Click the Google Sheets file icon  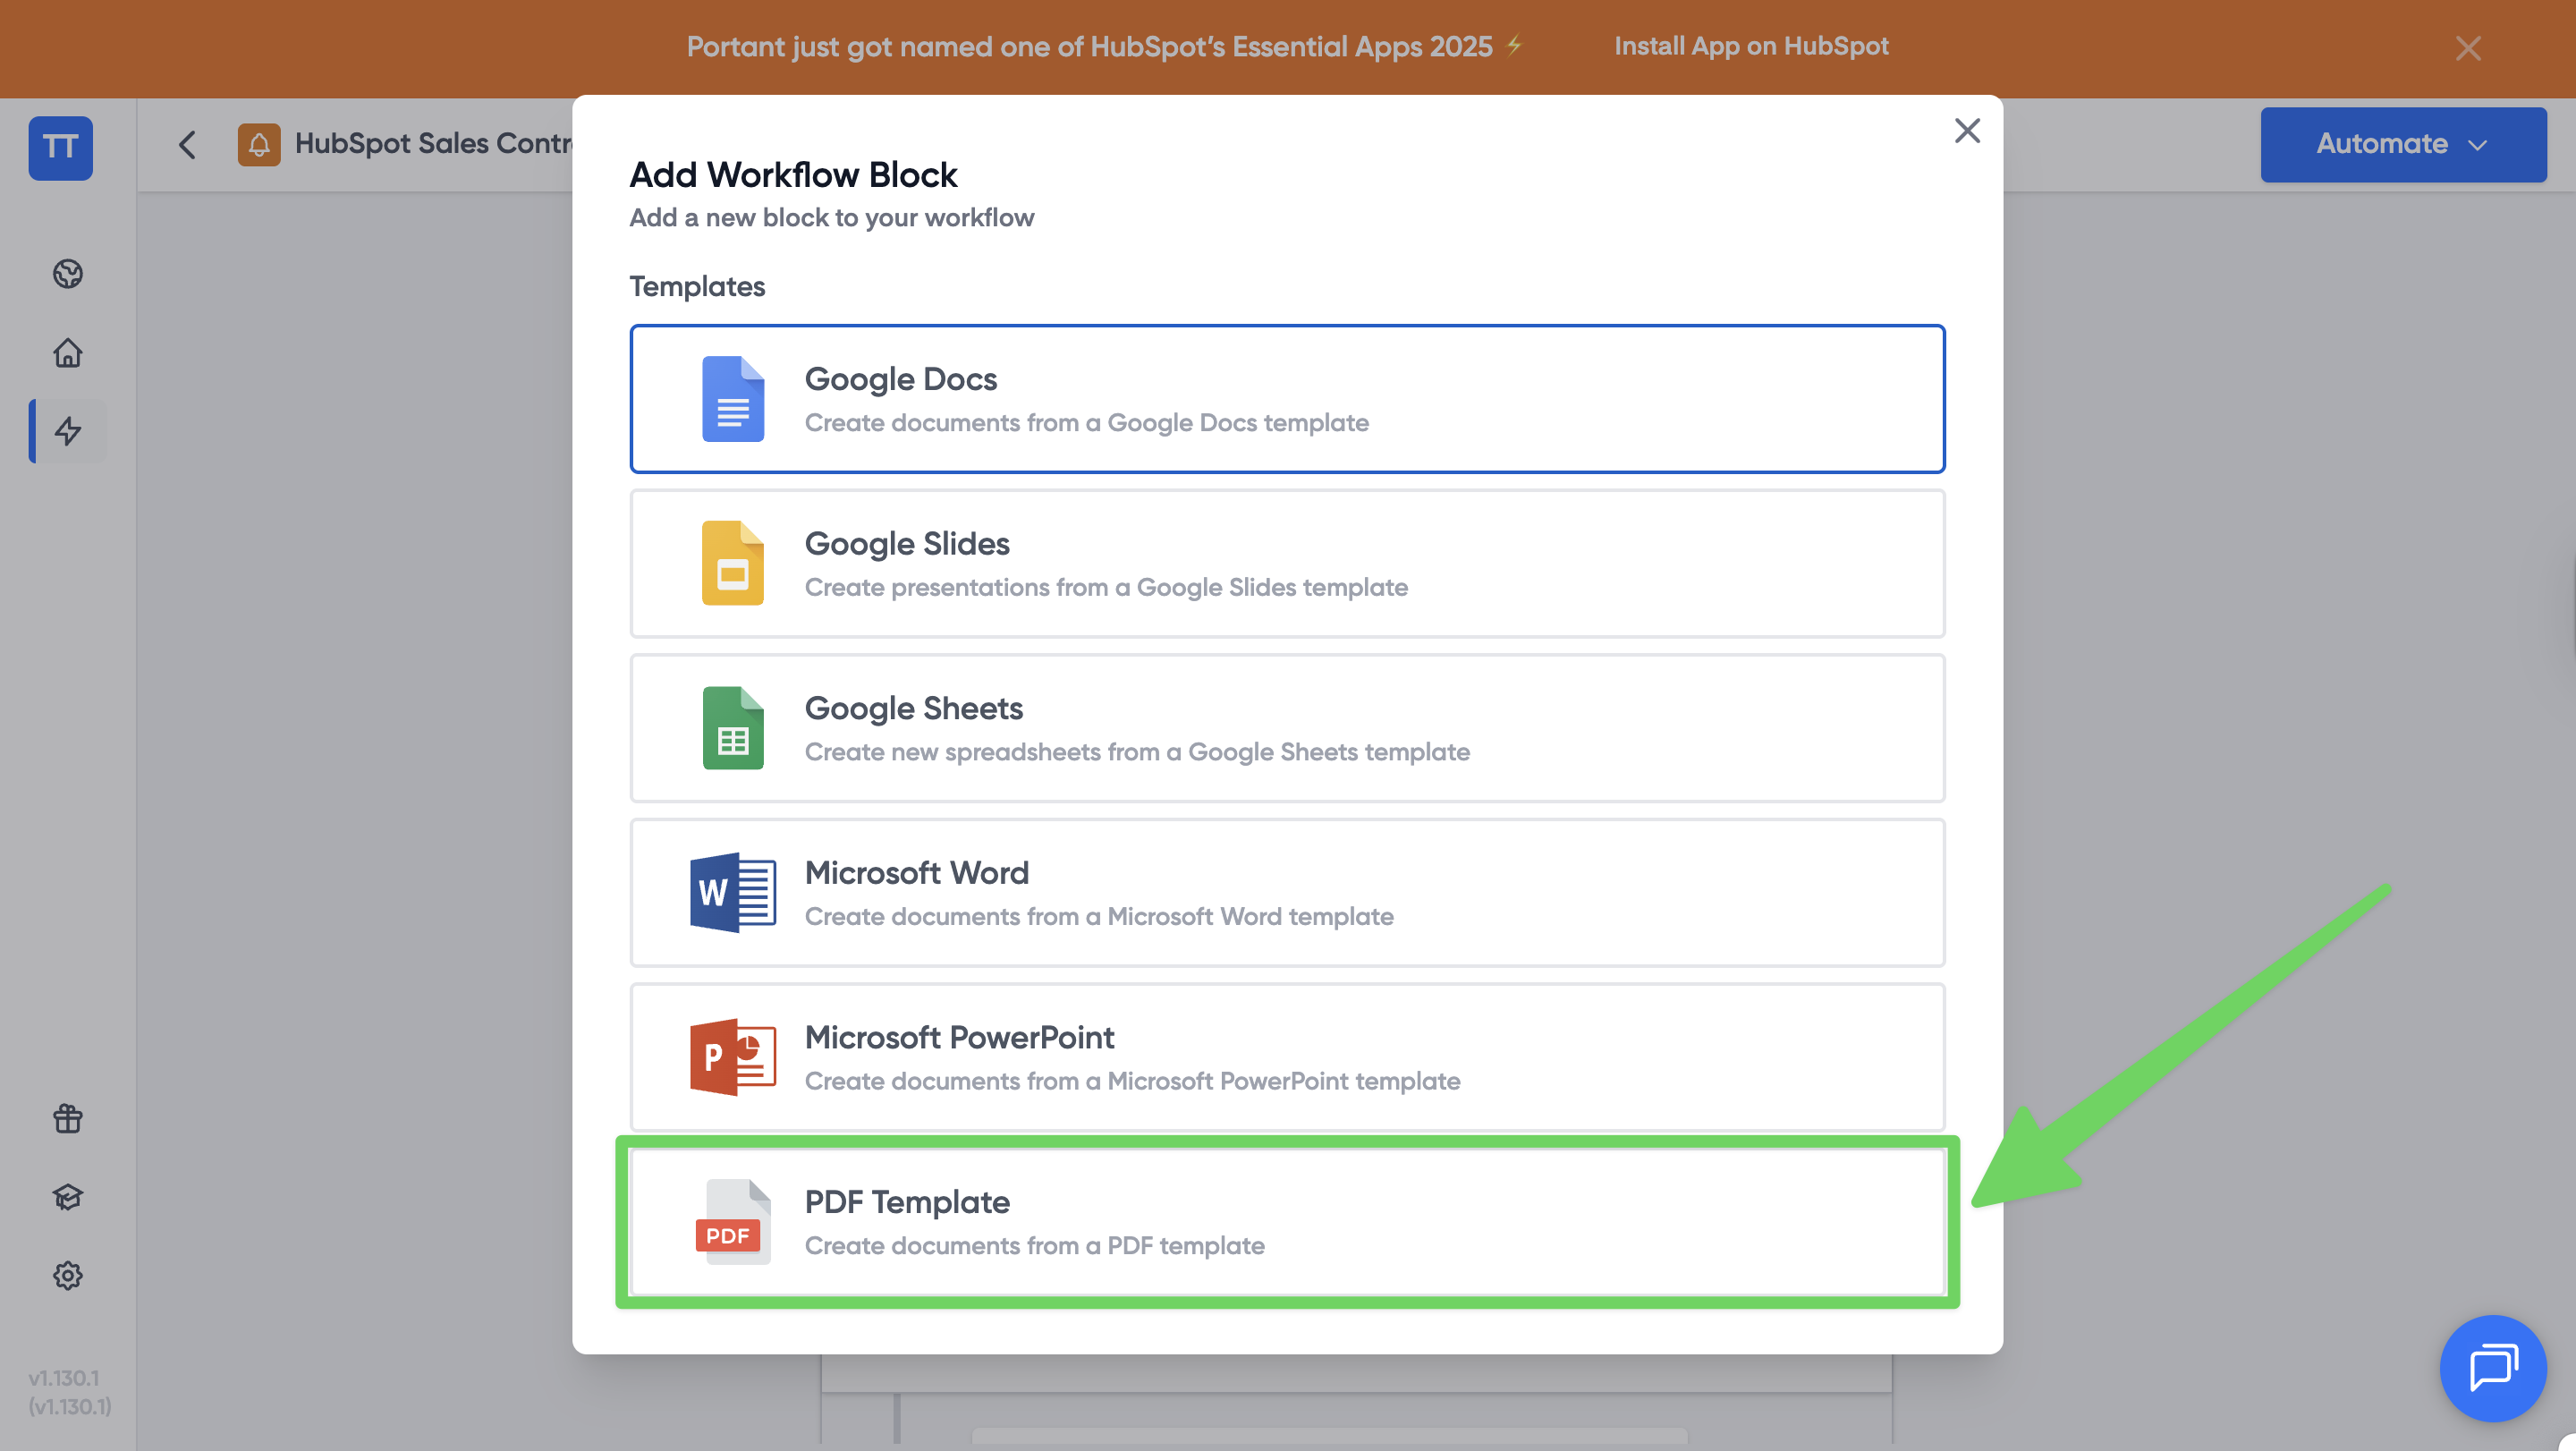(x=733, y=728)
